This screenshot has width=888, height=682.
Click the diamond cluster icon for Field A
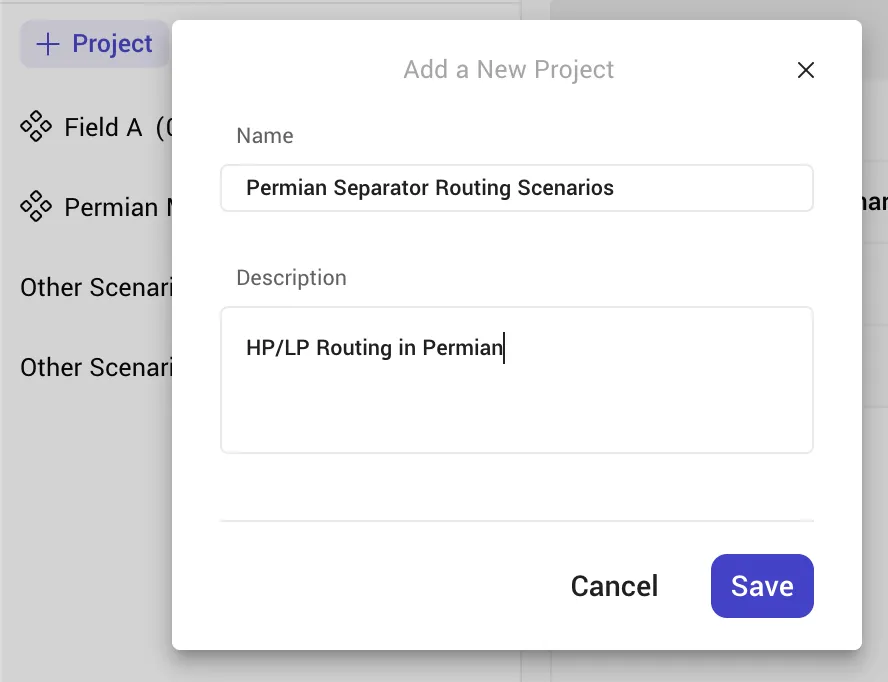click(36, 126)
